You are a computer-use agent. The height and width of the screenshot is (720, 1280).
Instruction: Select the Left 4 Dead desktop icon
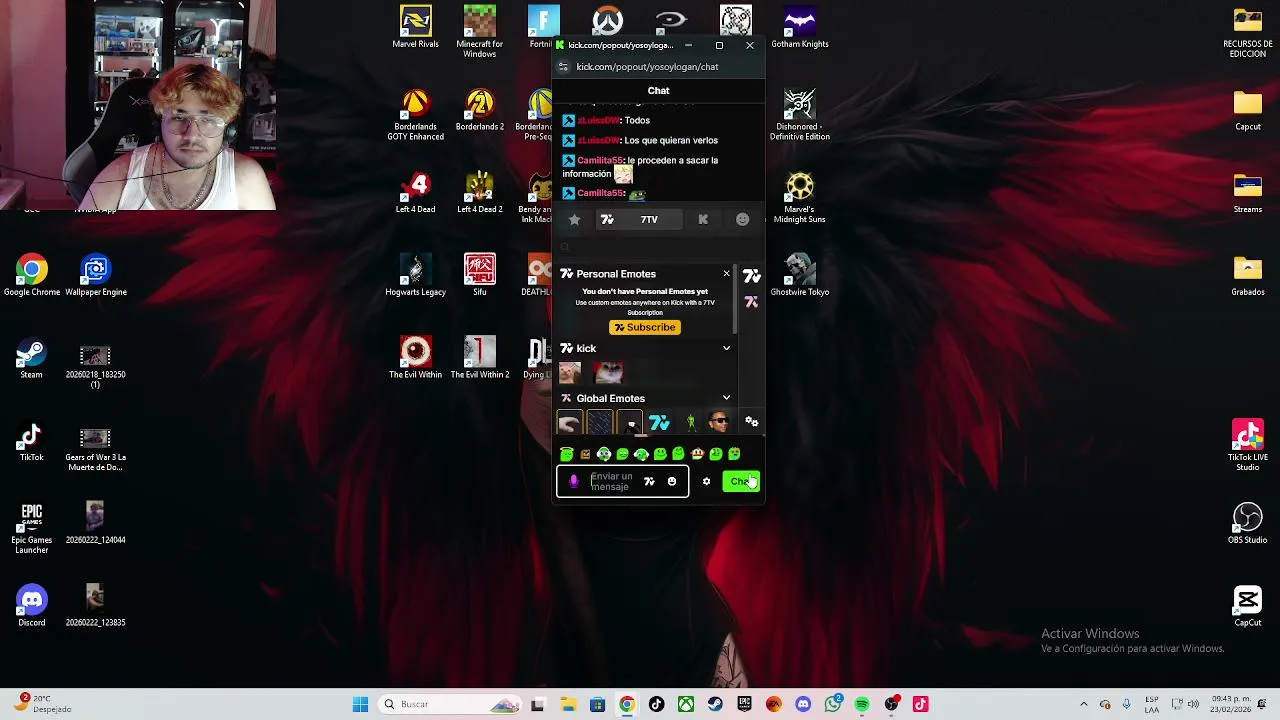415,193
